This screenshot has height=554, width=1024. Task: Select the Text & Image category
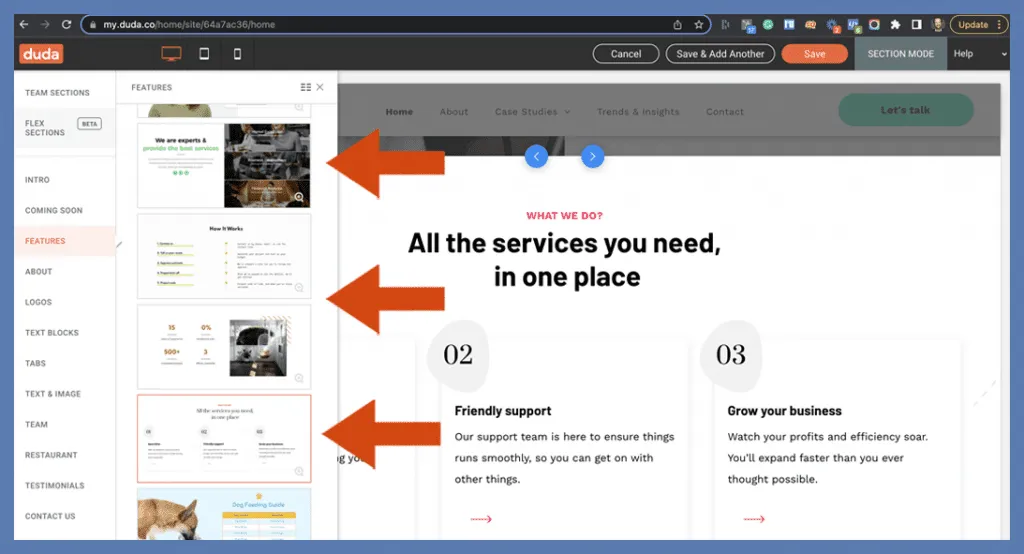pyautogui.click(x=53, y=394)
